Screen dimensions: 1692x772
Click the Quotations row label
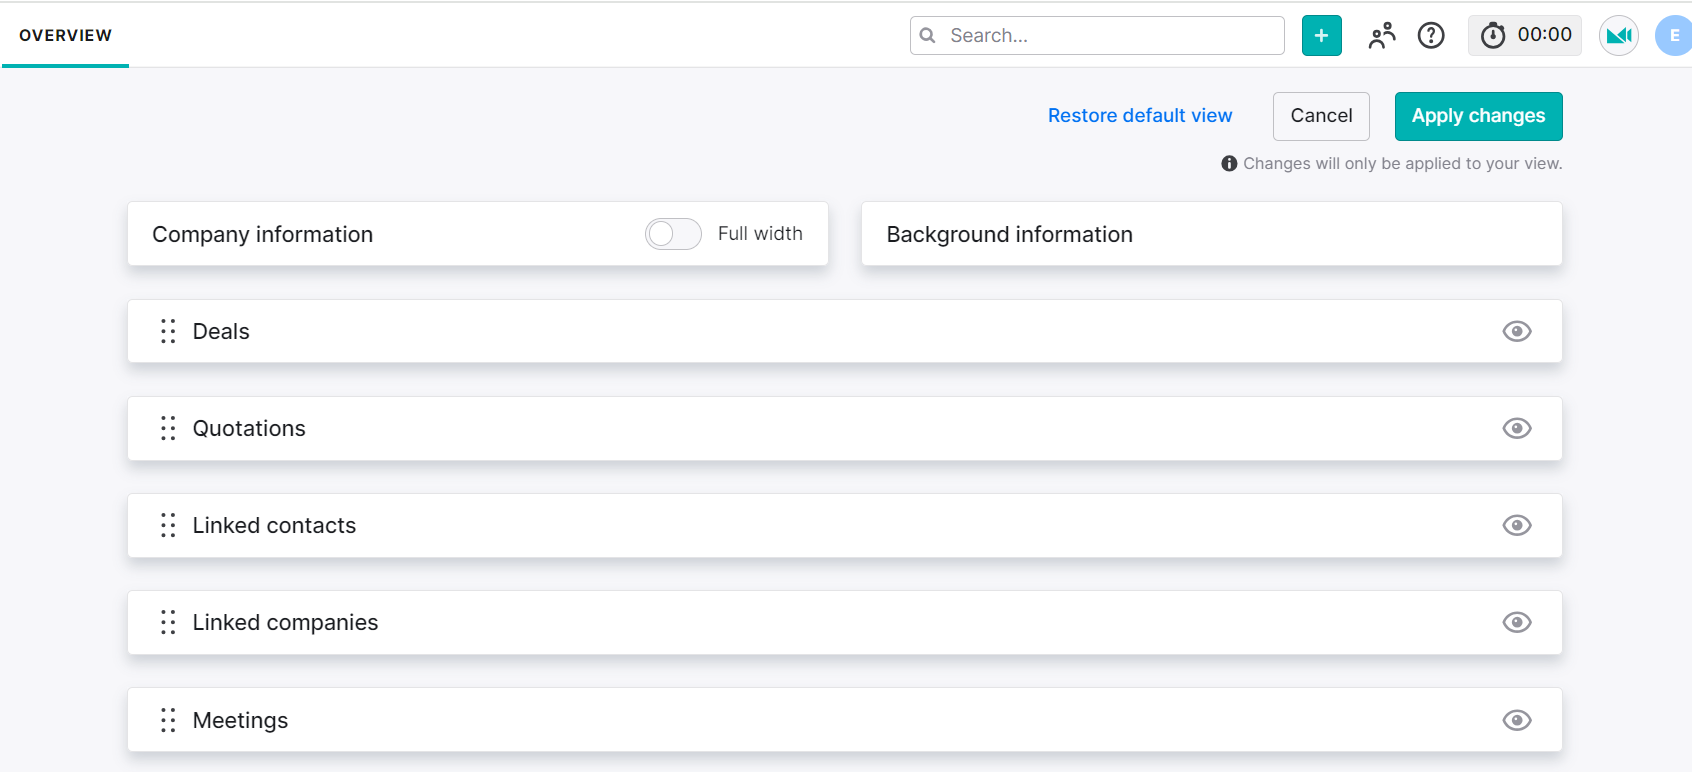click(249, 428)
